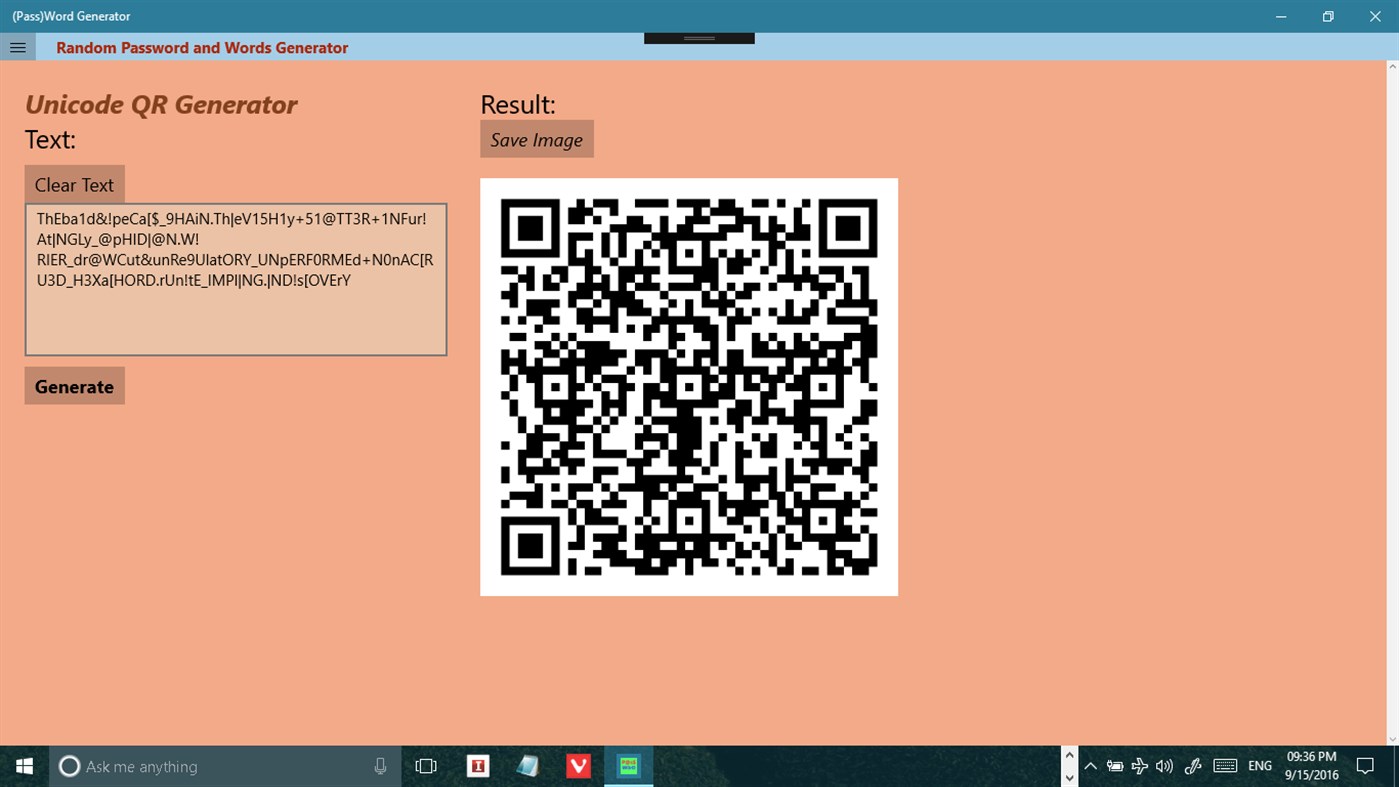This screenshot has height=787, width=1399.
Task: Expand hidden icons with the tray chevron
Action: (x=1089, y=765)
